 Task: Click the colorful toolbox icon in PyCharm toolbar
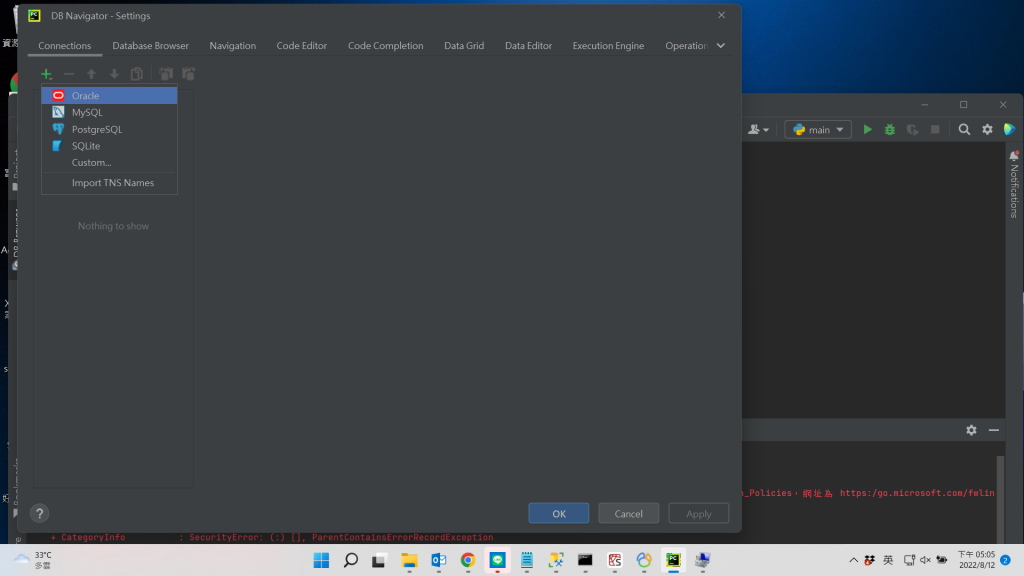coord(1010,129)
